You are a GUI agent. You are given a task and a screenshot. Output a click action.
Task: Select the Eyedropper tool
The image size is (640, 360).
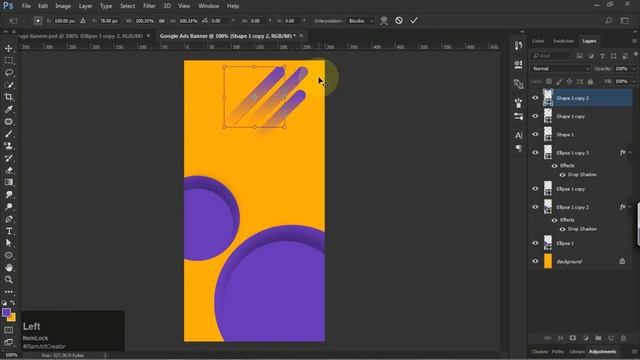click(9, 109)
